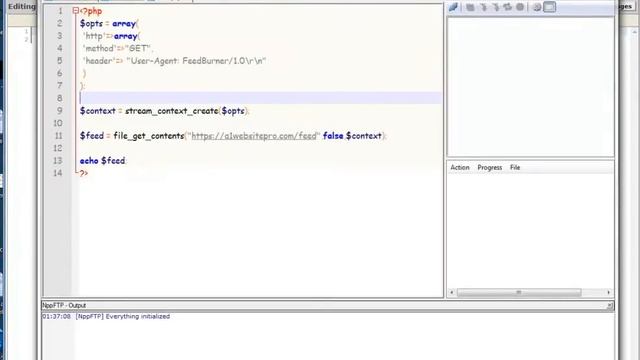Click the NppFTP Upload file icon
The width and height of the screenshot is (640, 360).
pos(496,7)
